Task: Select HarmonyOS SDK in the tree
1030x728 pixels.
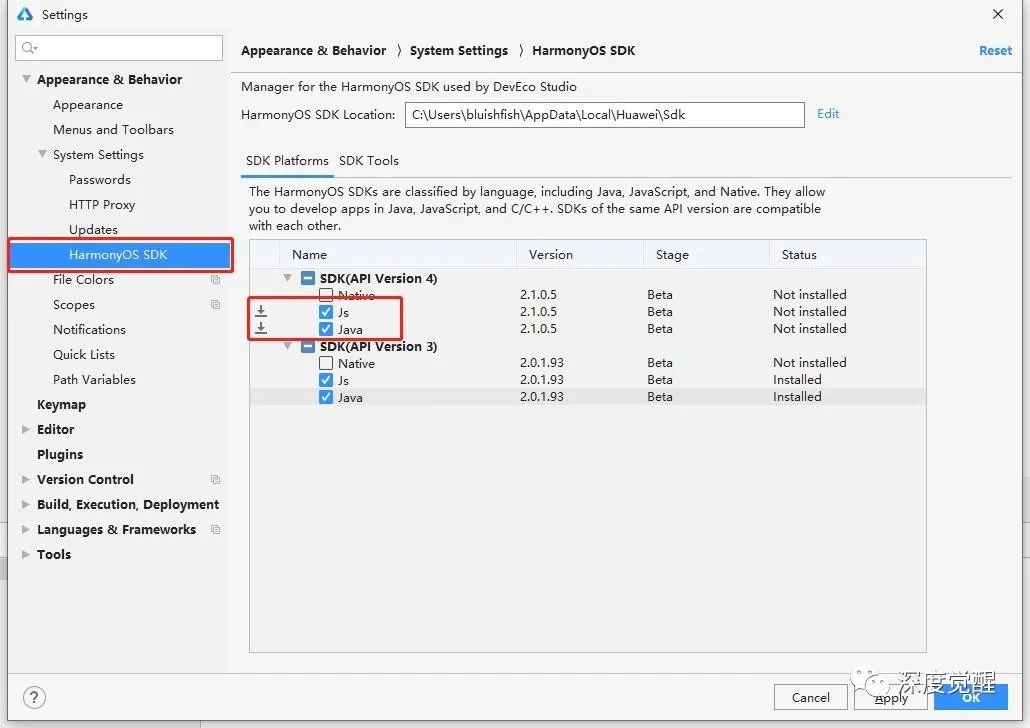Action: click(x=121, y=254)
